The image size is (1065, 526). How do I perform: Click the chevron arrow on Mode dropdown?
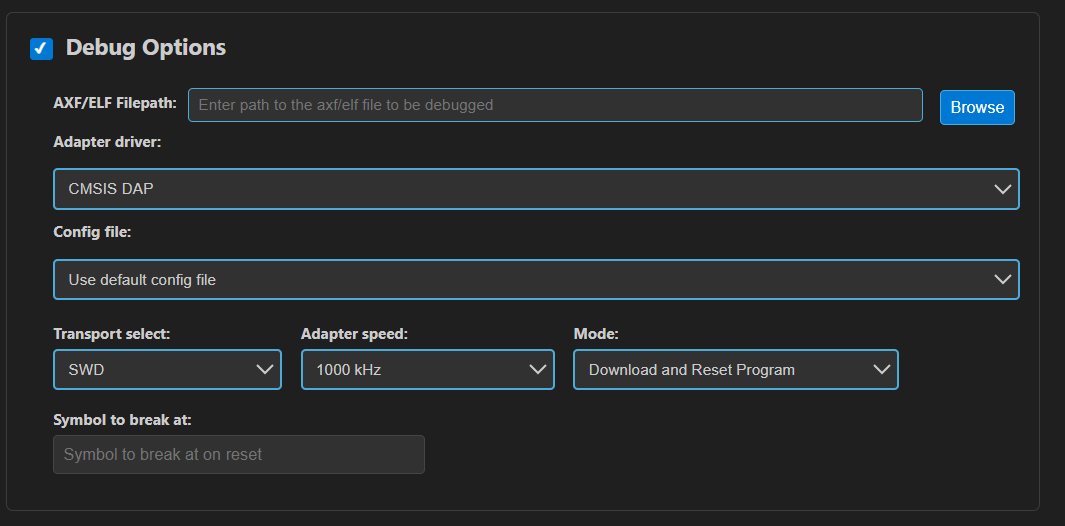(x=882, y=370)
